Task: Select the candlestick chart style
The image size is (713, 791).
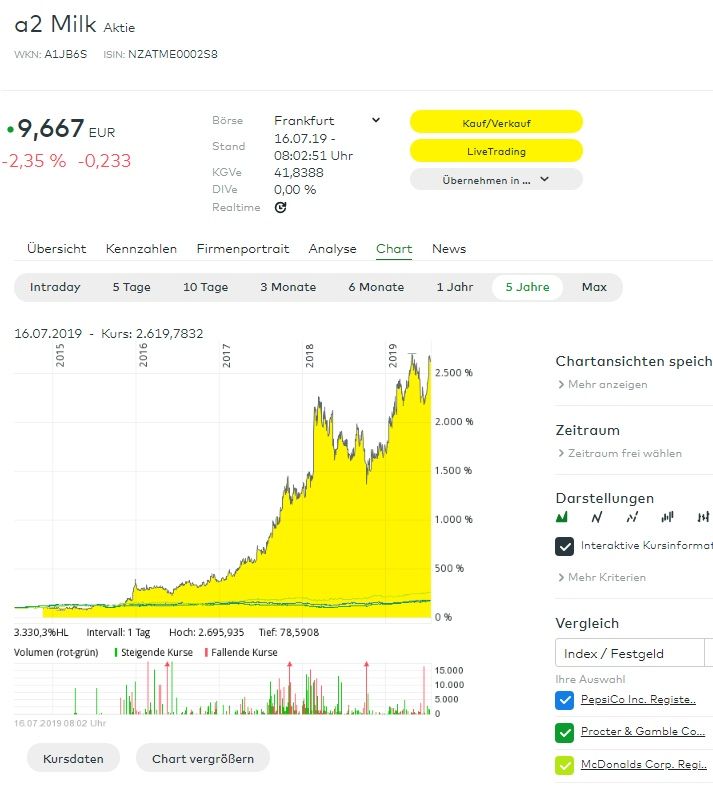Action: pyautogui.click(x=668, y=517)
